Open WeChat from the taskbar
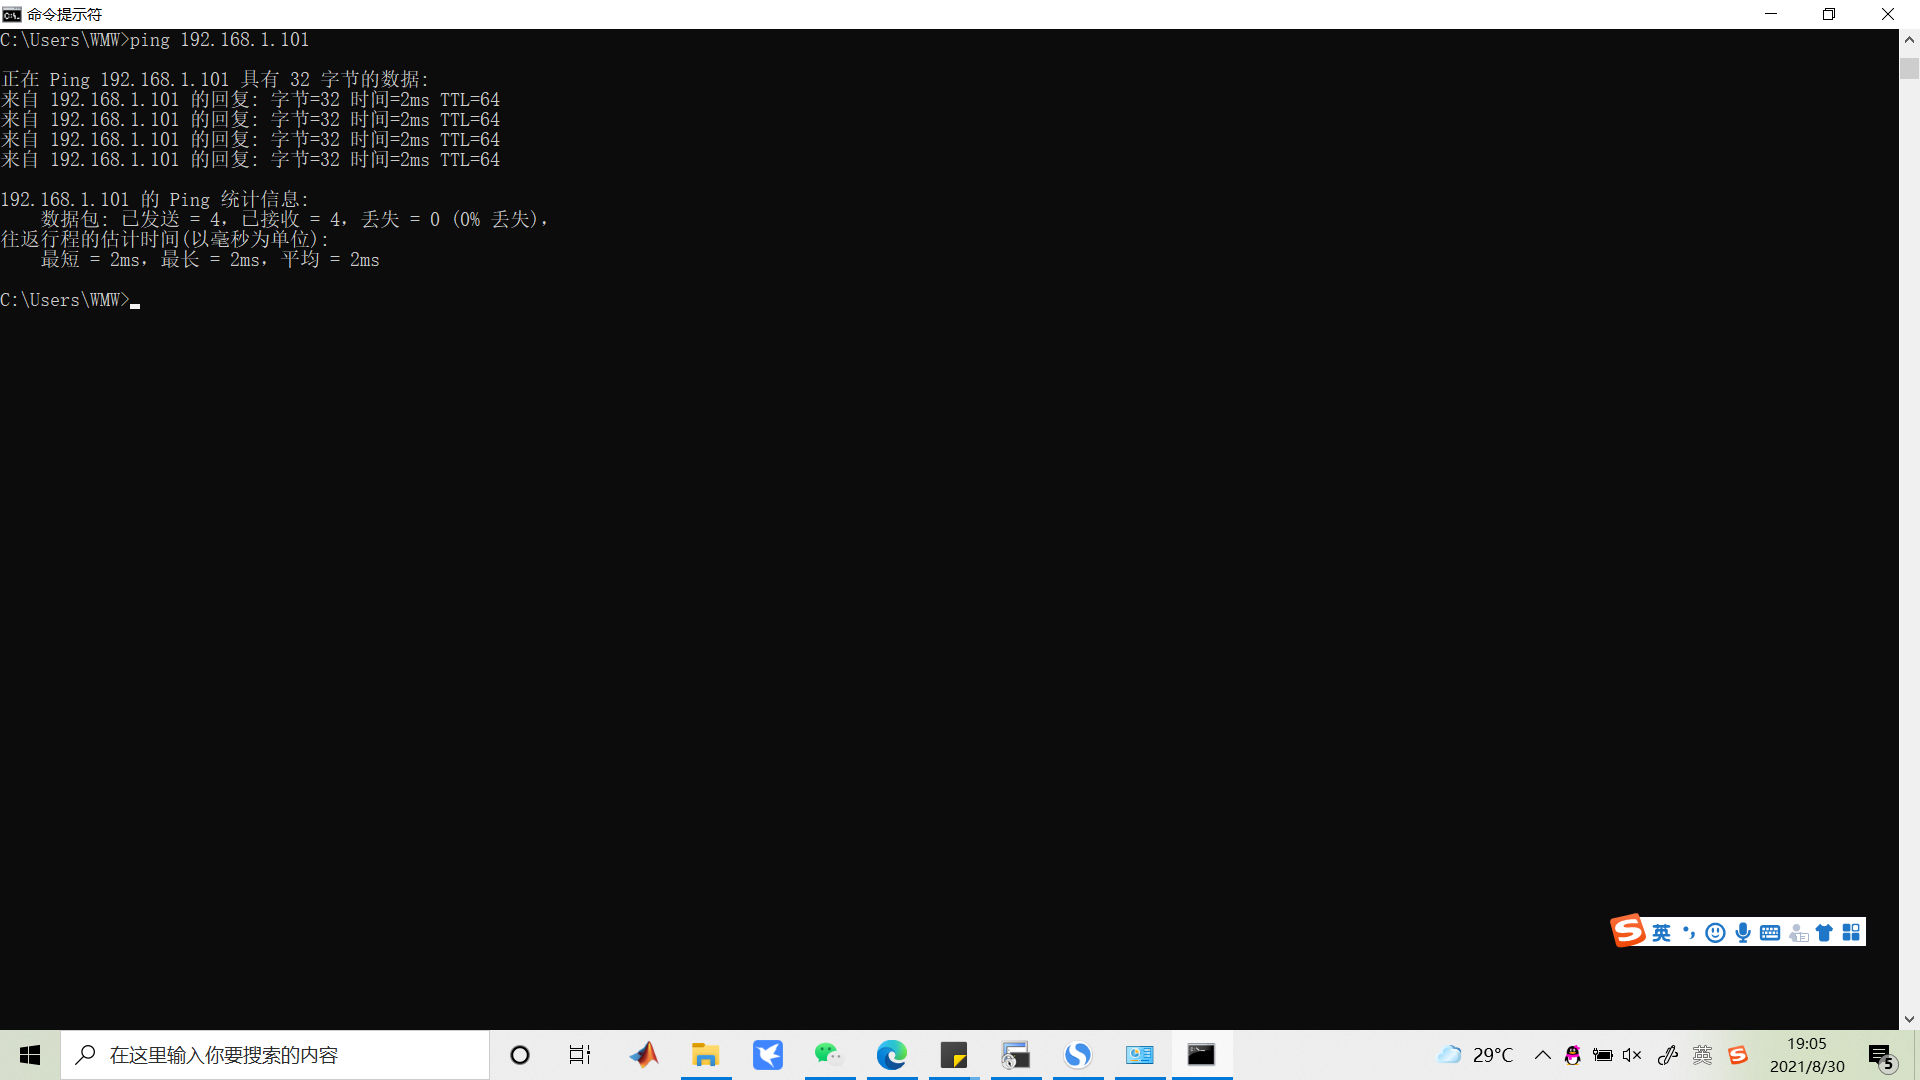1920x1080 pixels. click(830, 1055)
